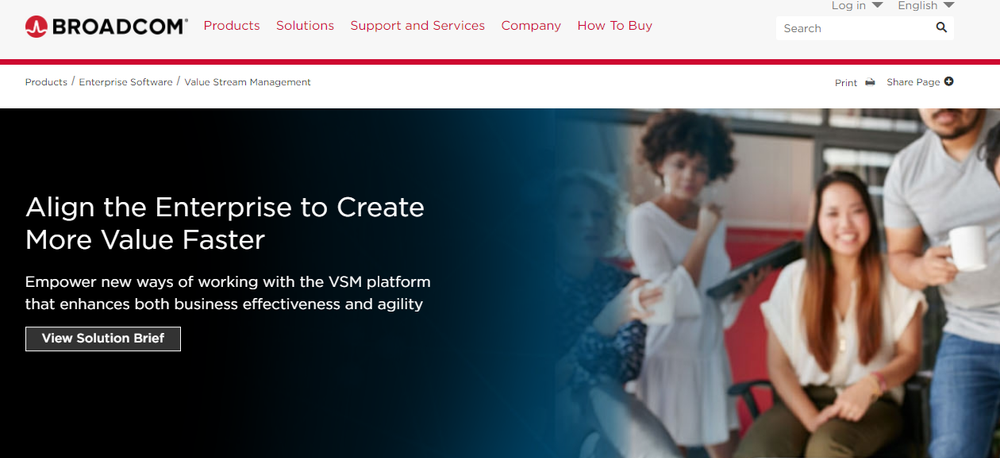Click the Share Page link
The width and height of the screenshot is (1000, 458).
[913, 82]
